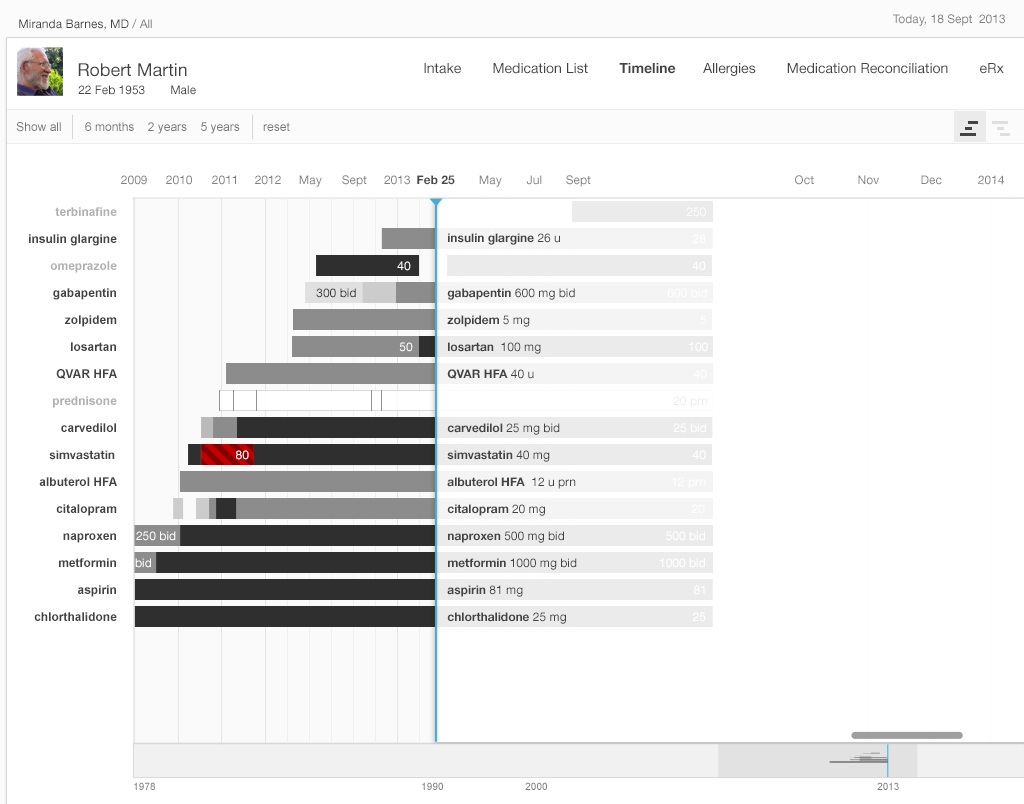Select the Medication Reconciliation tab
Viewport: 1024px width, 804px height.
867,68
